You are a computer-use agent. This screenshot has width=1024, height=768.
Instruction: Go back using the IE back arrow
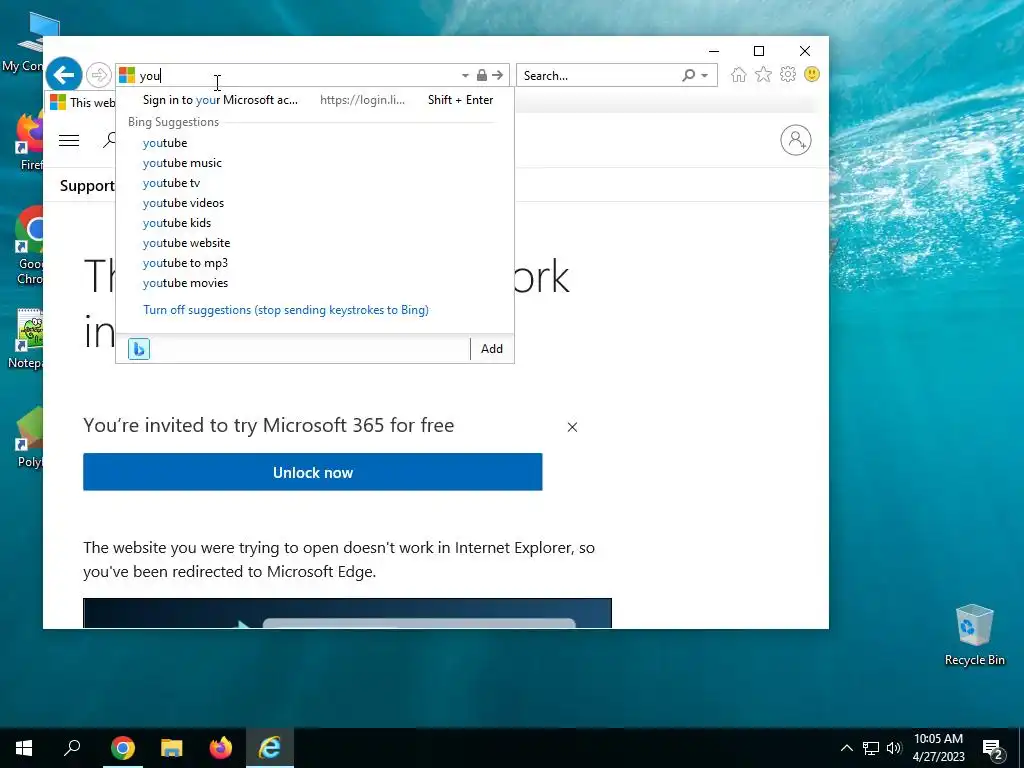point(64,75)
